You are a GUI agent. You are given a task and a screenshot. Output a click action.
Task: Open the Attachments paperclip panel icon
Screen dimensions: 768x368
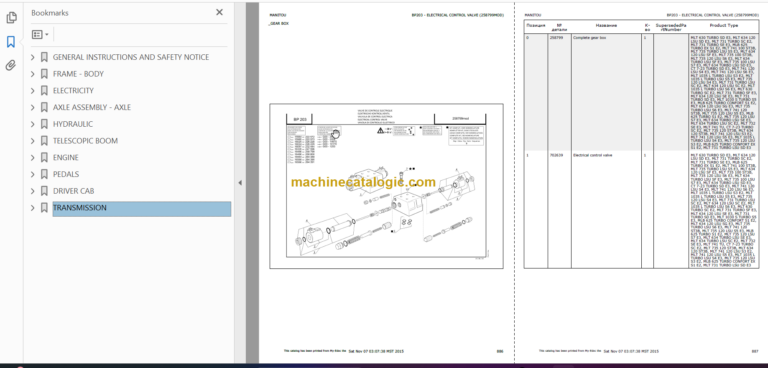[11, 65]
